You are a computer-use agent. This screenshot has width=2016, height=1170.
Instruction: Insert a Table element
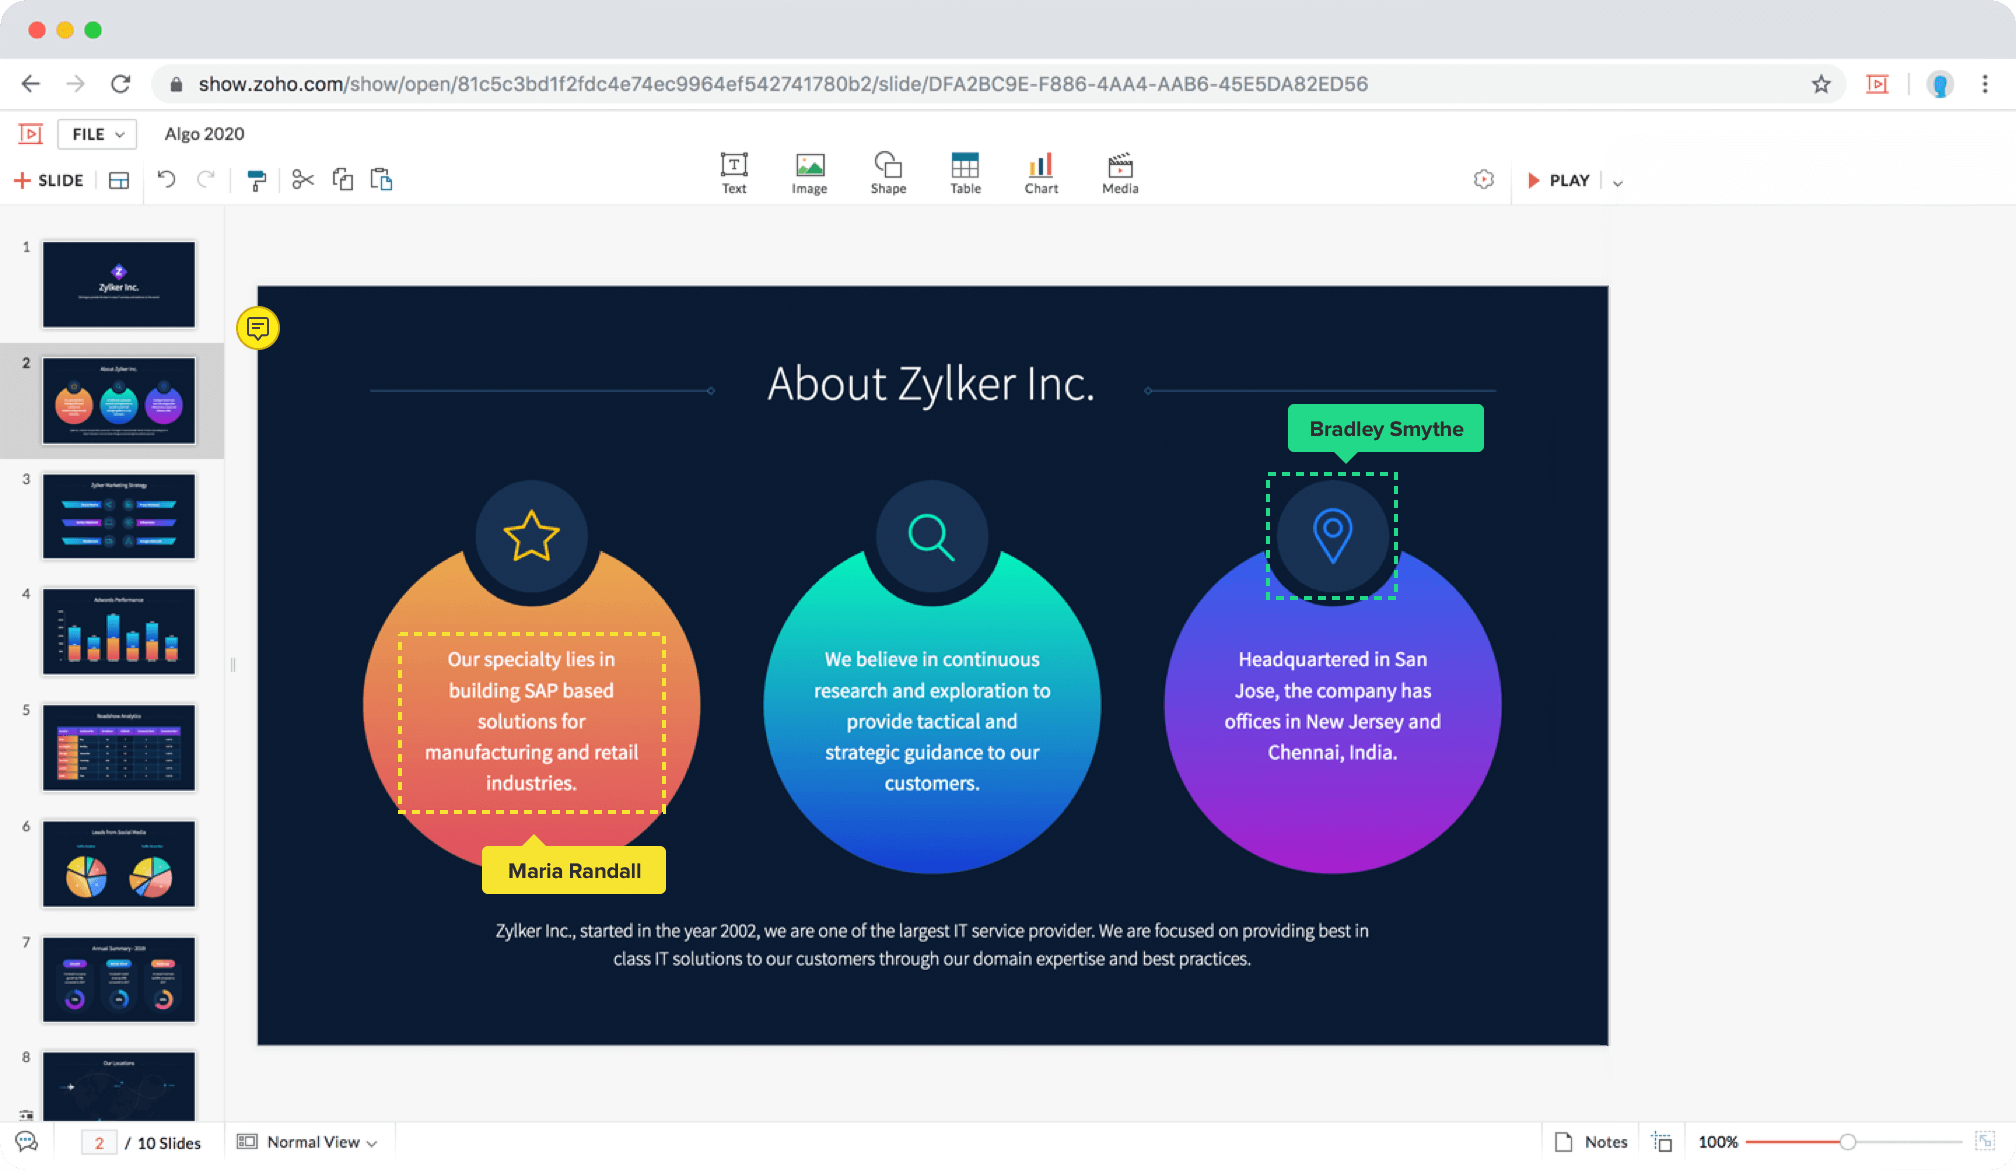point(965,173)
